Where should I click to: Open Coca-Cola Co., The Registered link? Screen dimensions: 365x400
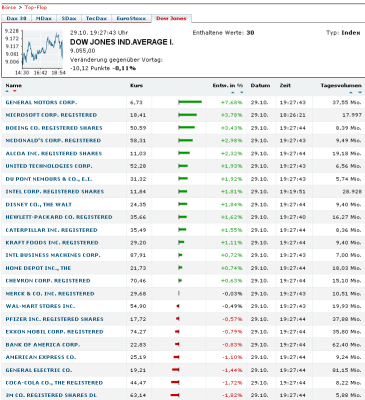tap(54, 383)
